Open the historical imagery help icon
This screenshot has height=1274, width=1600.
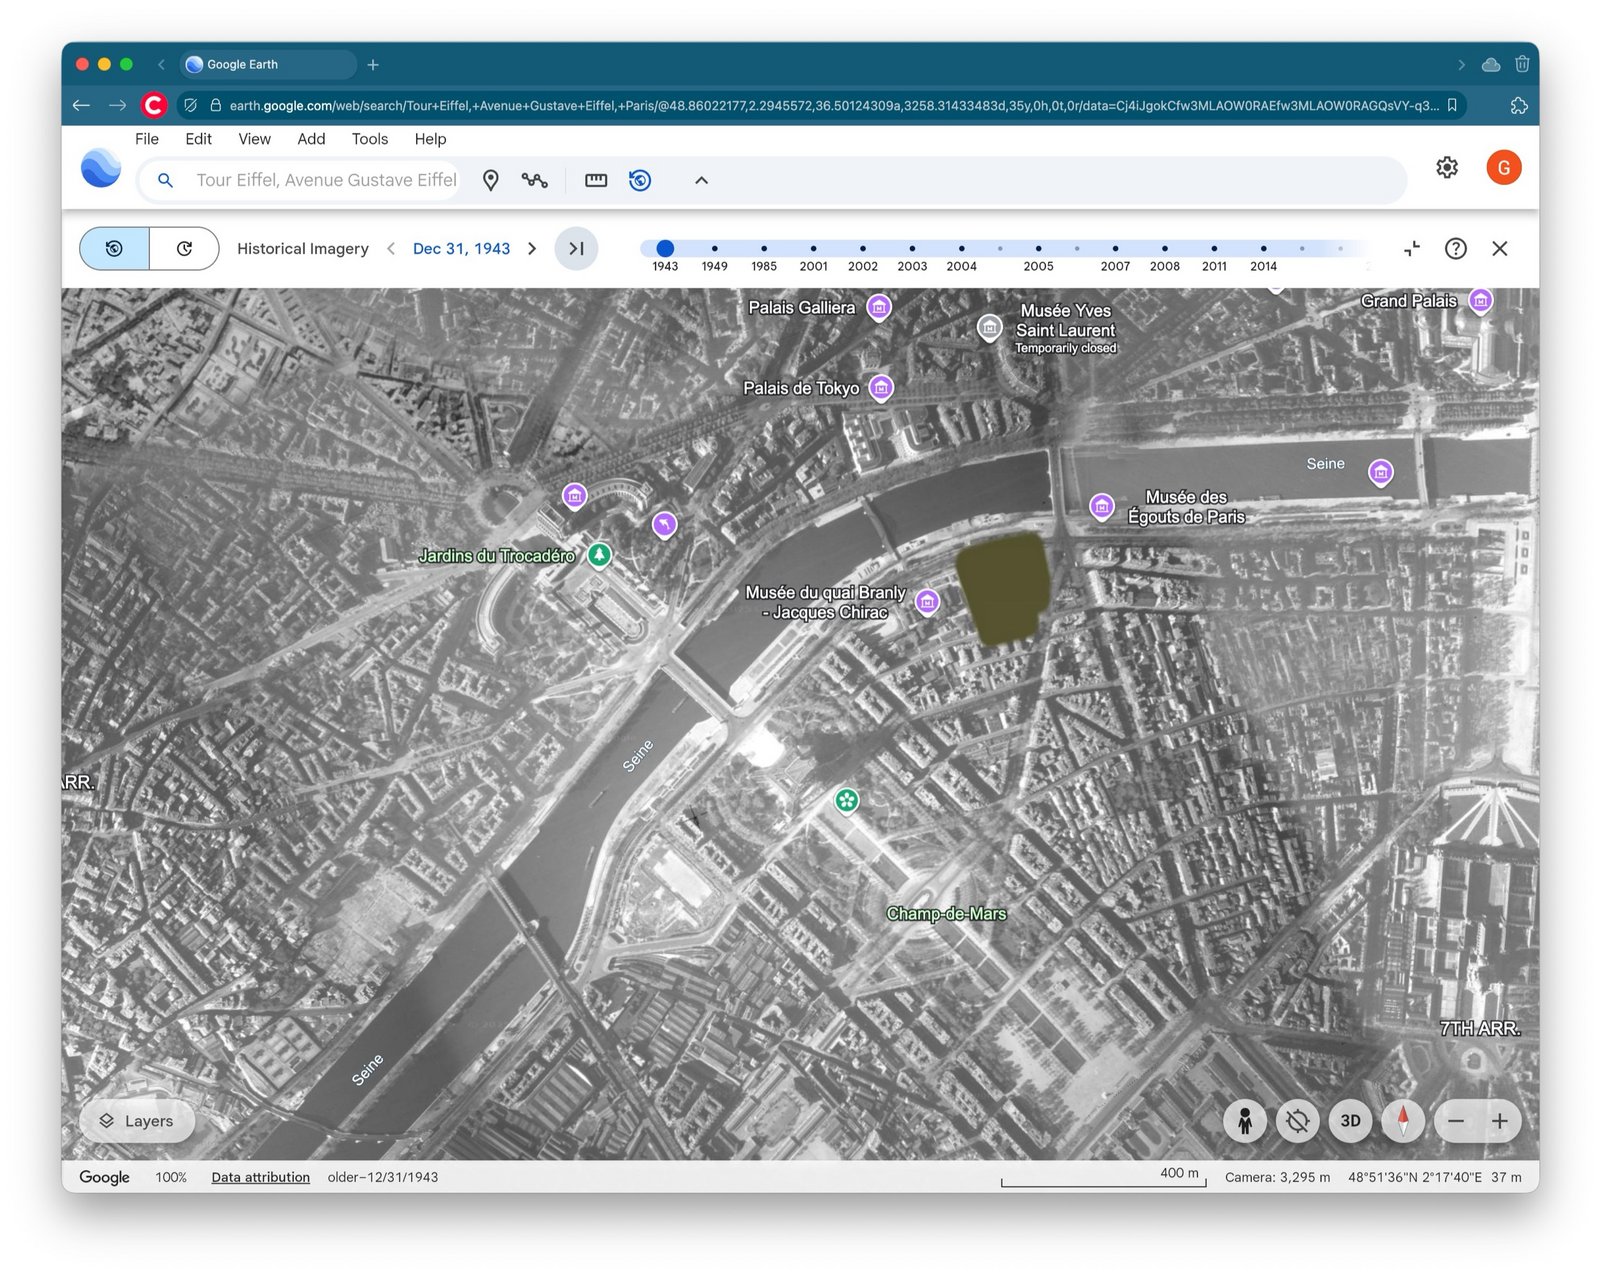click(x=1455, y=249)
